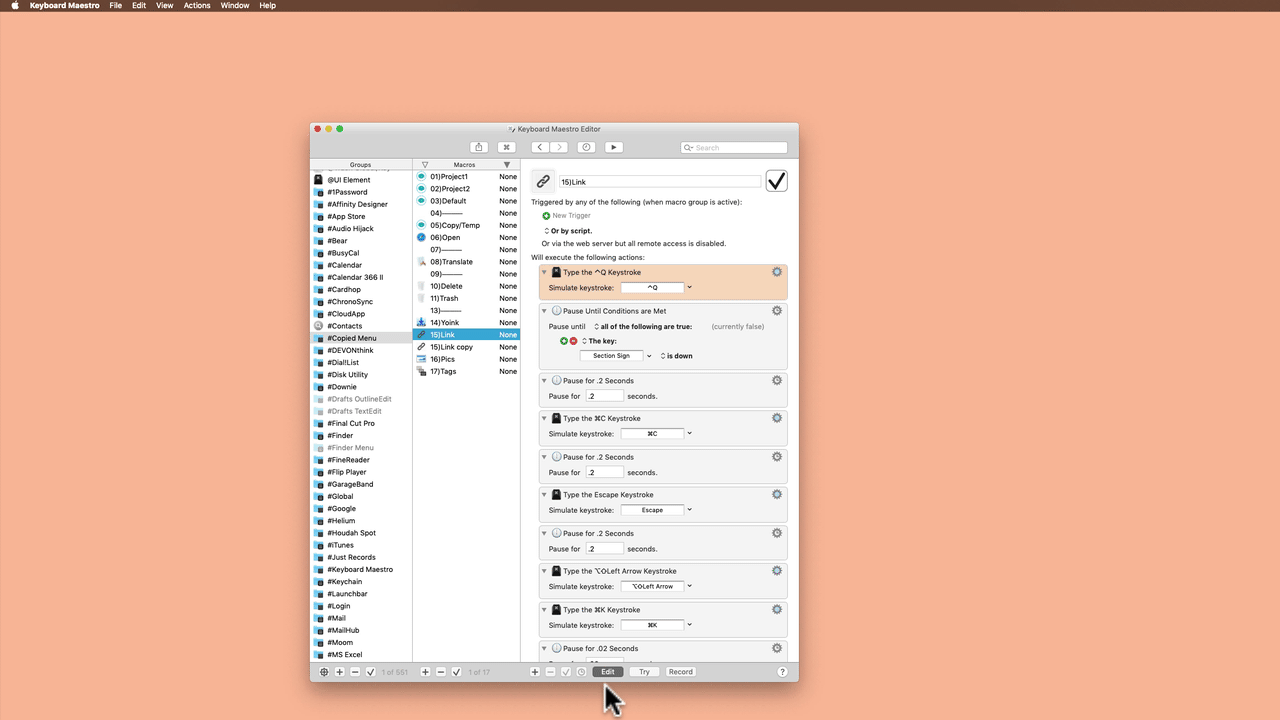1280x720 pixels.
Task: Open the File menu
Action: tap(116, 5)
